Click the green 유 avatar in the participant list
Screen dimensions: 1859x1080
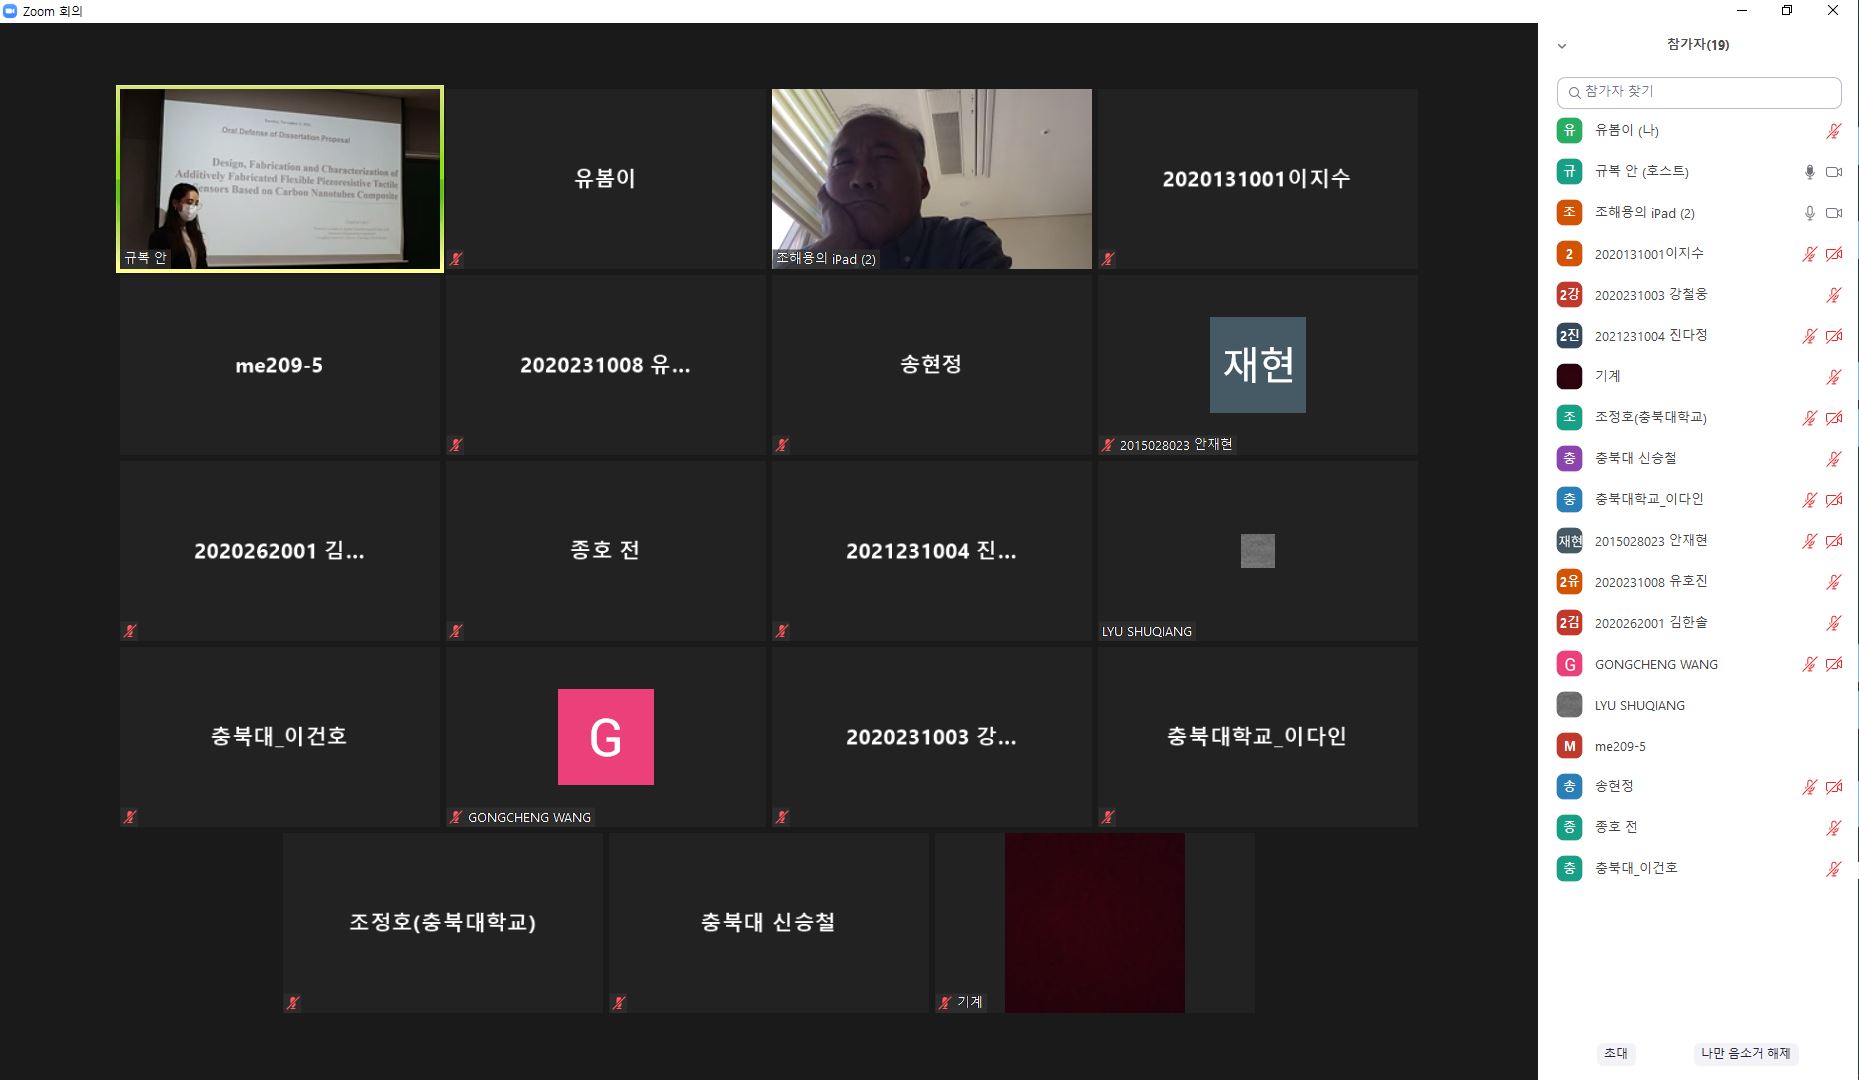1569,130
